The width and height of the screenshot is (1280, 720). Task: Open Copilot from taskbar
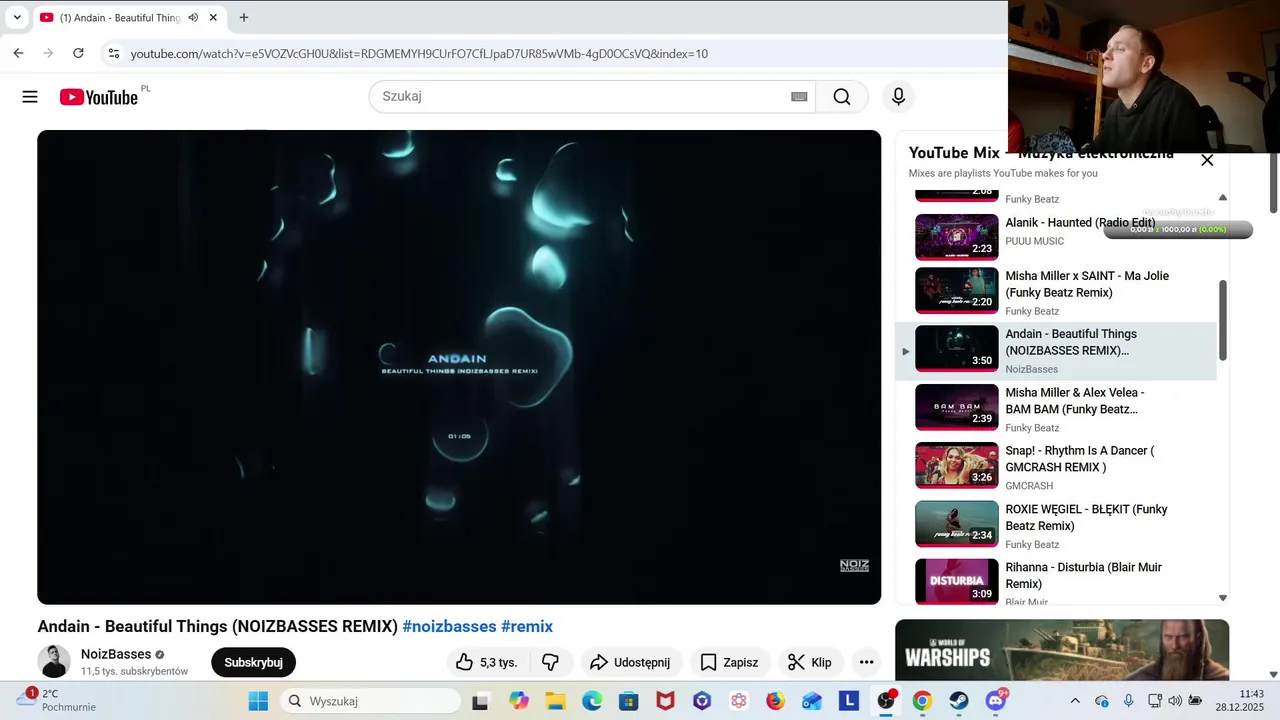pyautogui.click(x=518, y=701)
